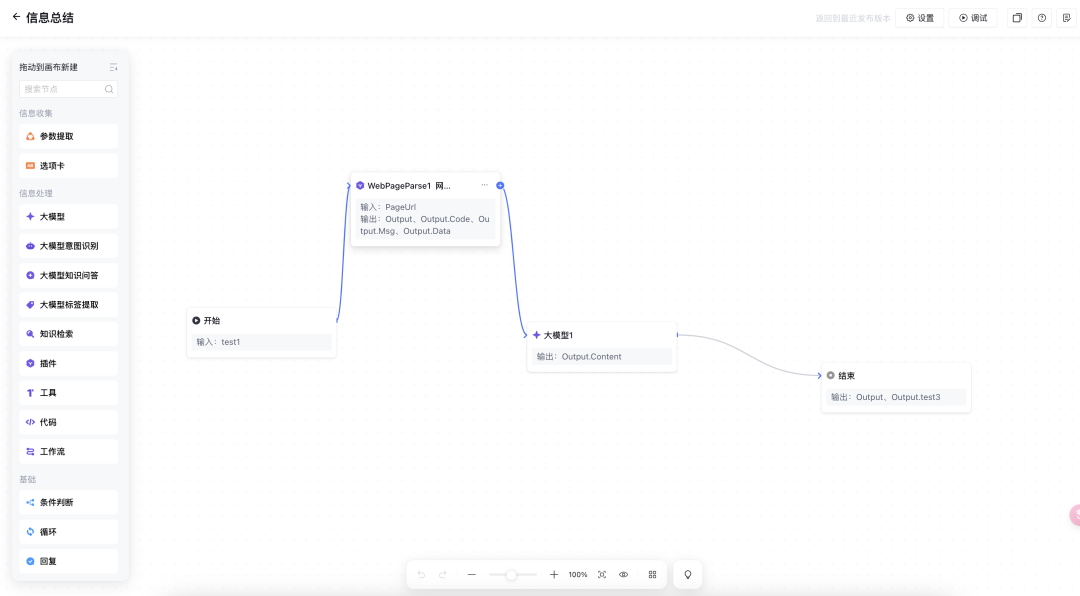Click the 搜索节点 search field
Screen dimensions: 1080x596
click(x=63, y=89)
